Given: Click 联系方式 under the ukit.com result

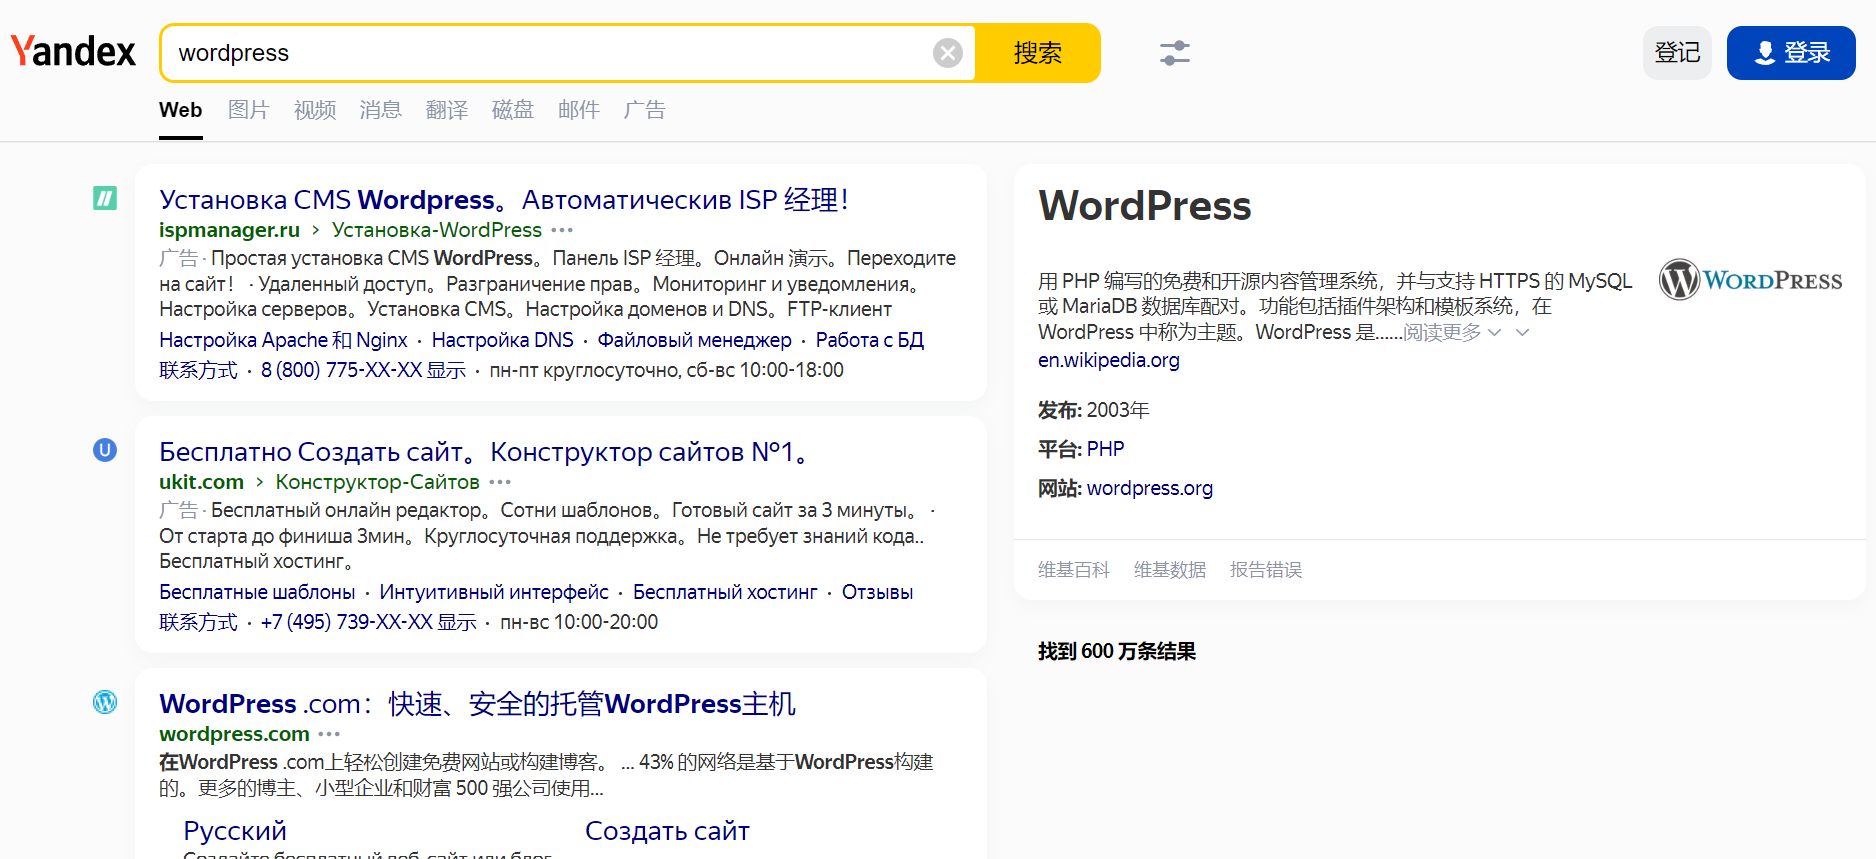Looking at the screenshot, I should pos(198,622).
